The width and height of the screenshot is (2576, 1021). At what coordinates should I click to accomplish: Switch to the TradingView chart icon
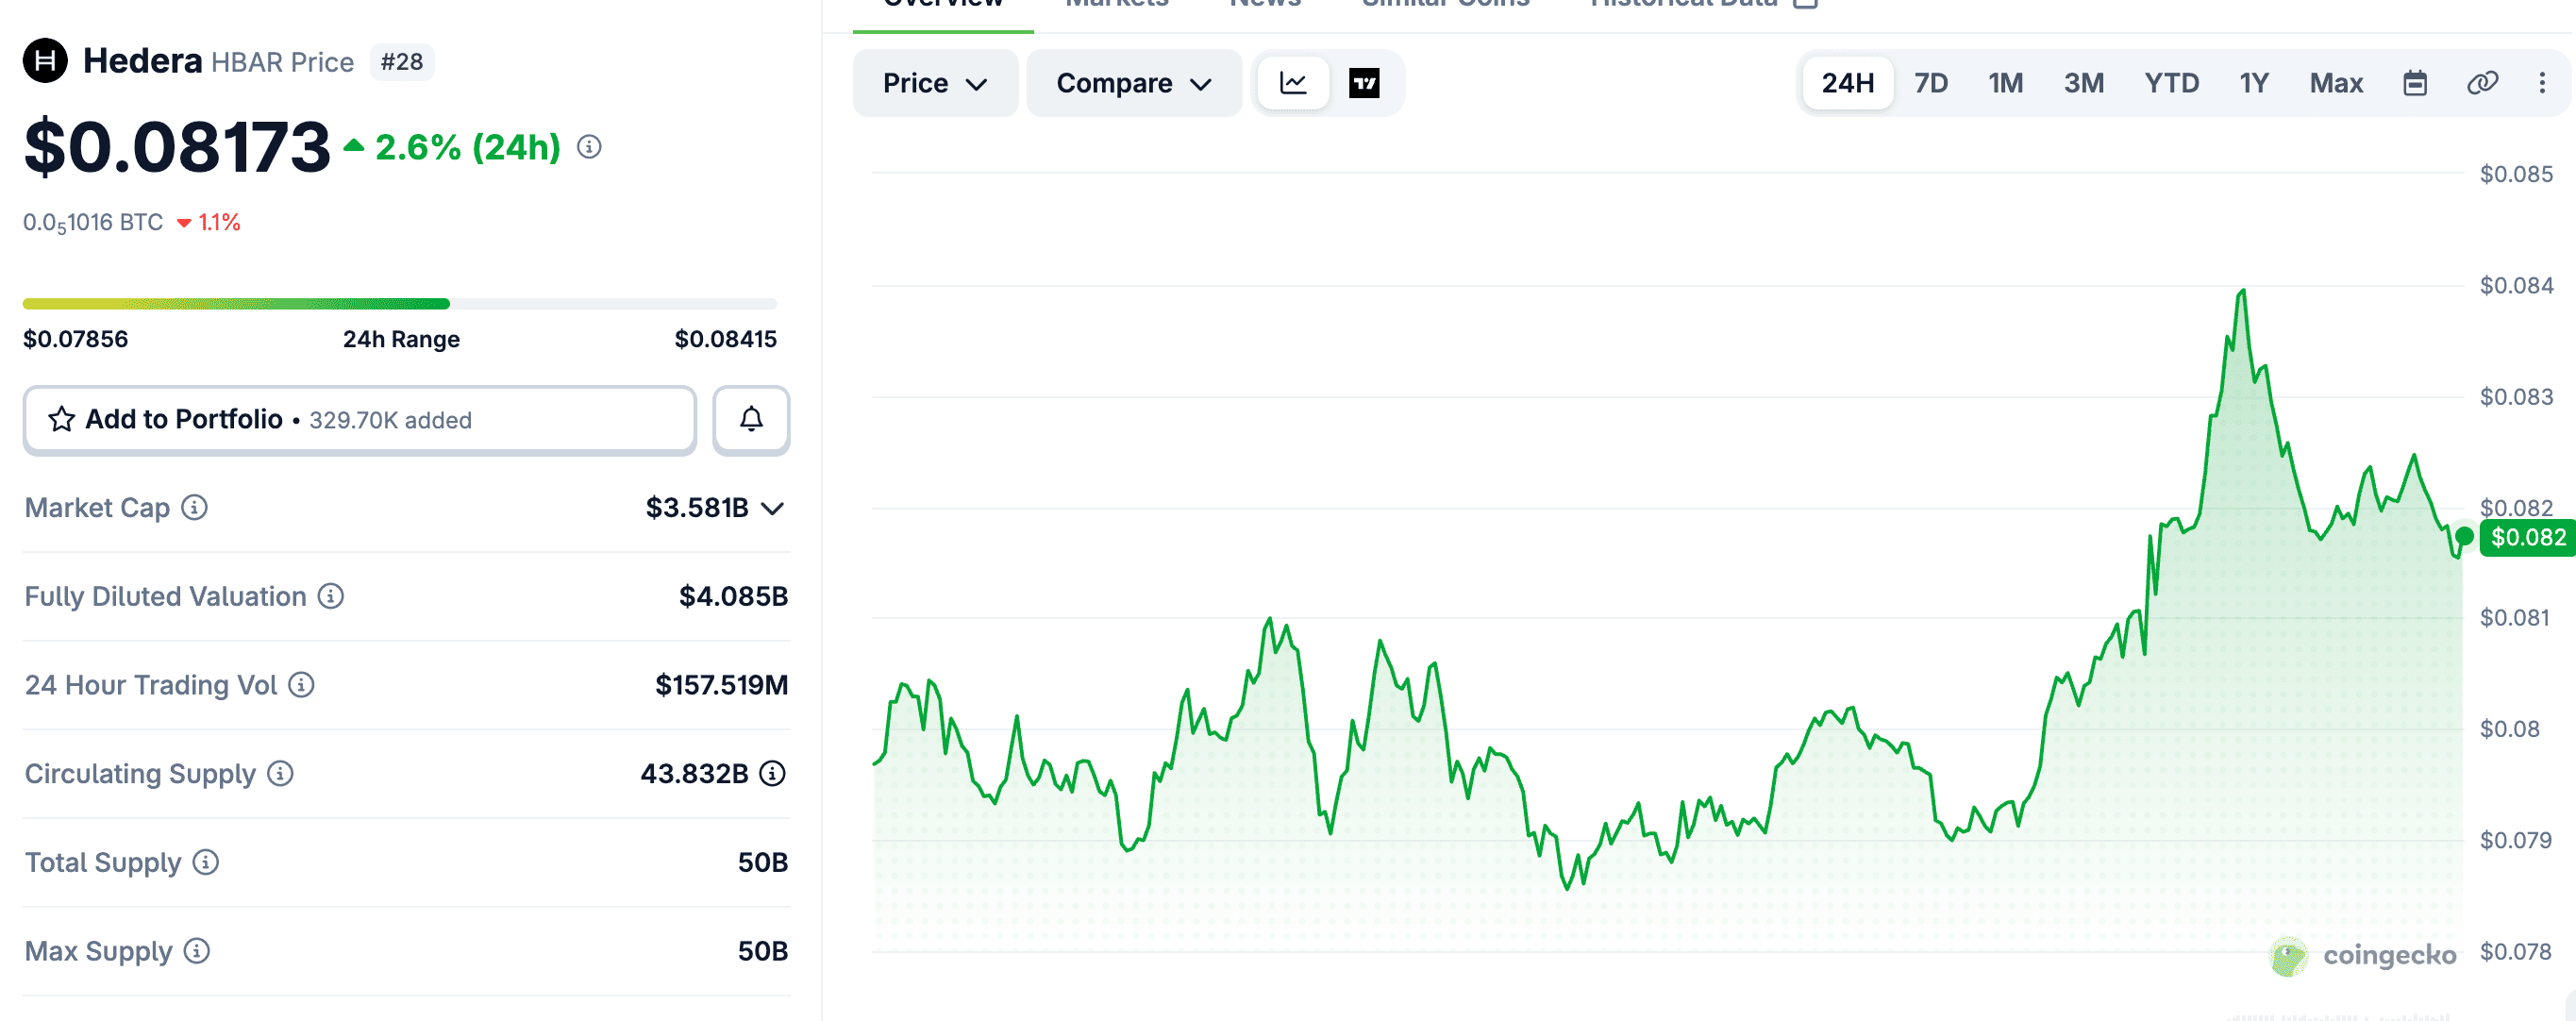click(x=1364, y=83)
